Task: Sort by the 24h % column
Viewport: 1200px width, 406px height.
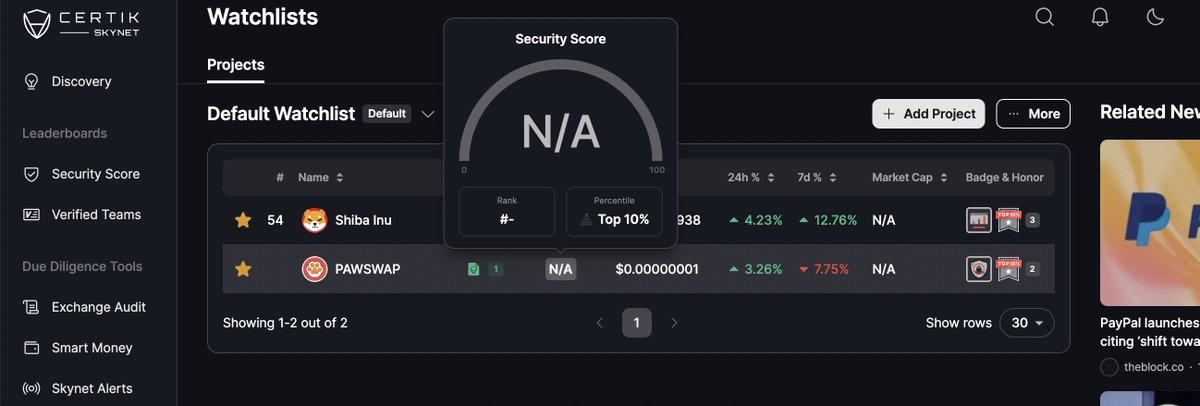Action: [750, 177]
